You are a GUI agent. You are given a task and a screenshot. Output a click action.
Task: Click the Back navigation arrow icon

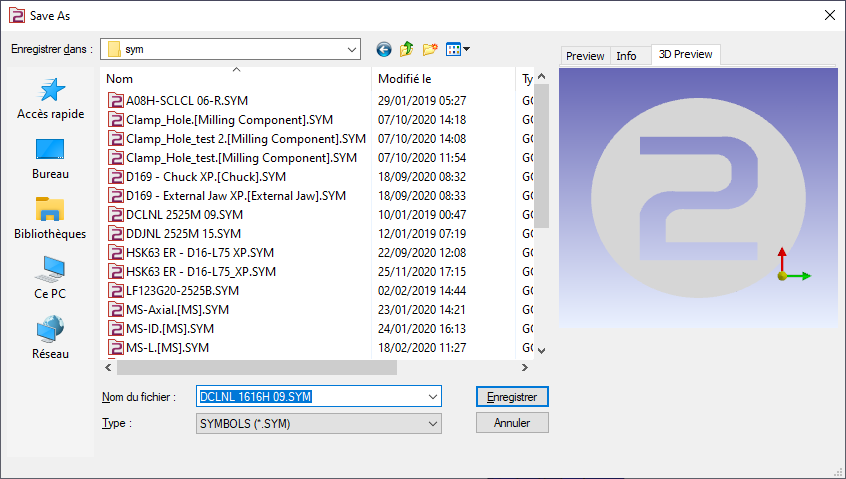coord(384,49)
